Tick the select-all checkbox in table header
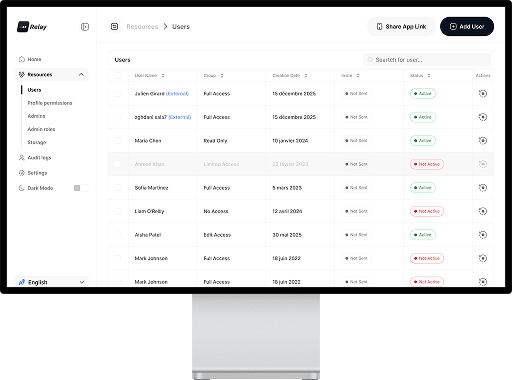This screenshot has height=380, width=512. (118, 75)
